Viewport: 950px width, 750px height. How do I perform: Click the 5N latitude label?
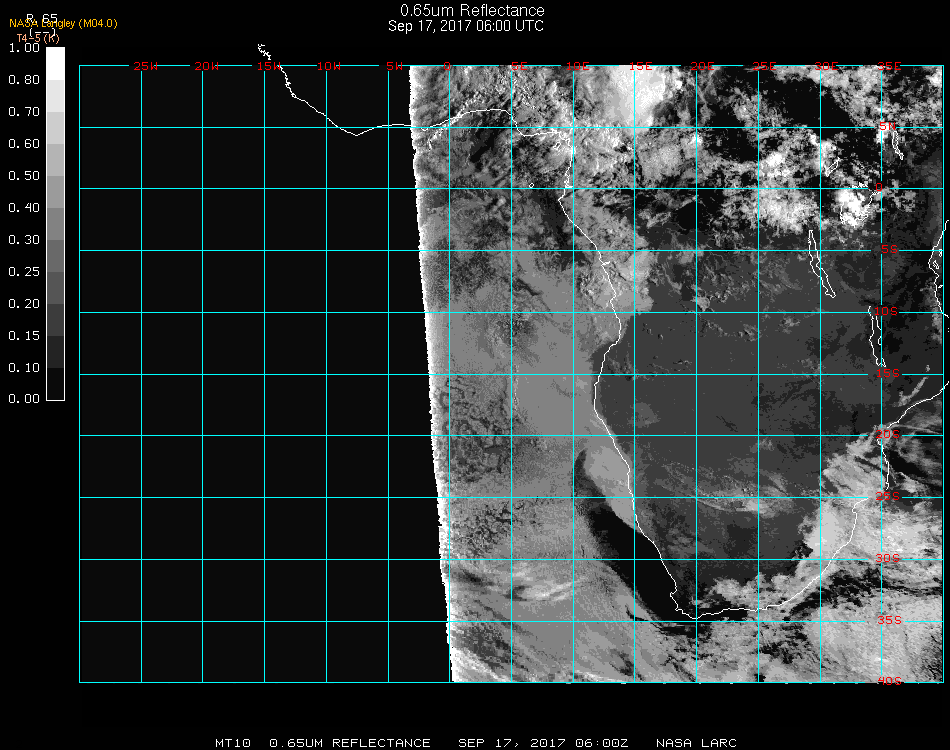click(888, 126)
